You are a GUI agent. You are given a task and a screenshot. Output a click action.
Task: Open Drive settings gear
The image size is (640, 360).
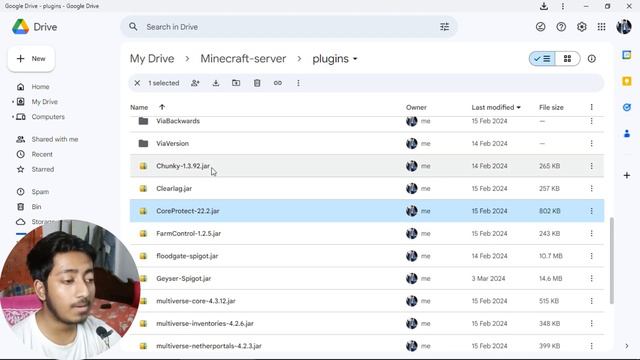[x=582, y=27]
